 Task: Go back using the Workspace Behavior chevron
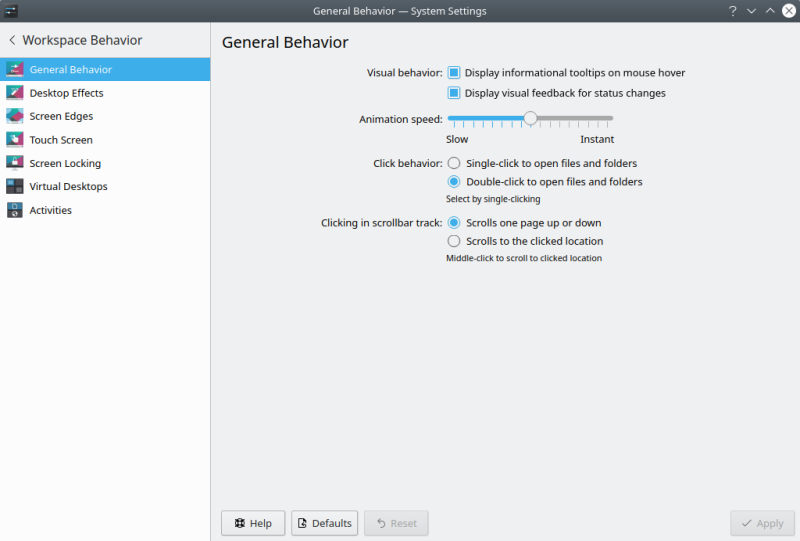coord(12,41)
